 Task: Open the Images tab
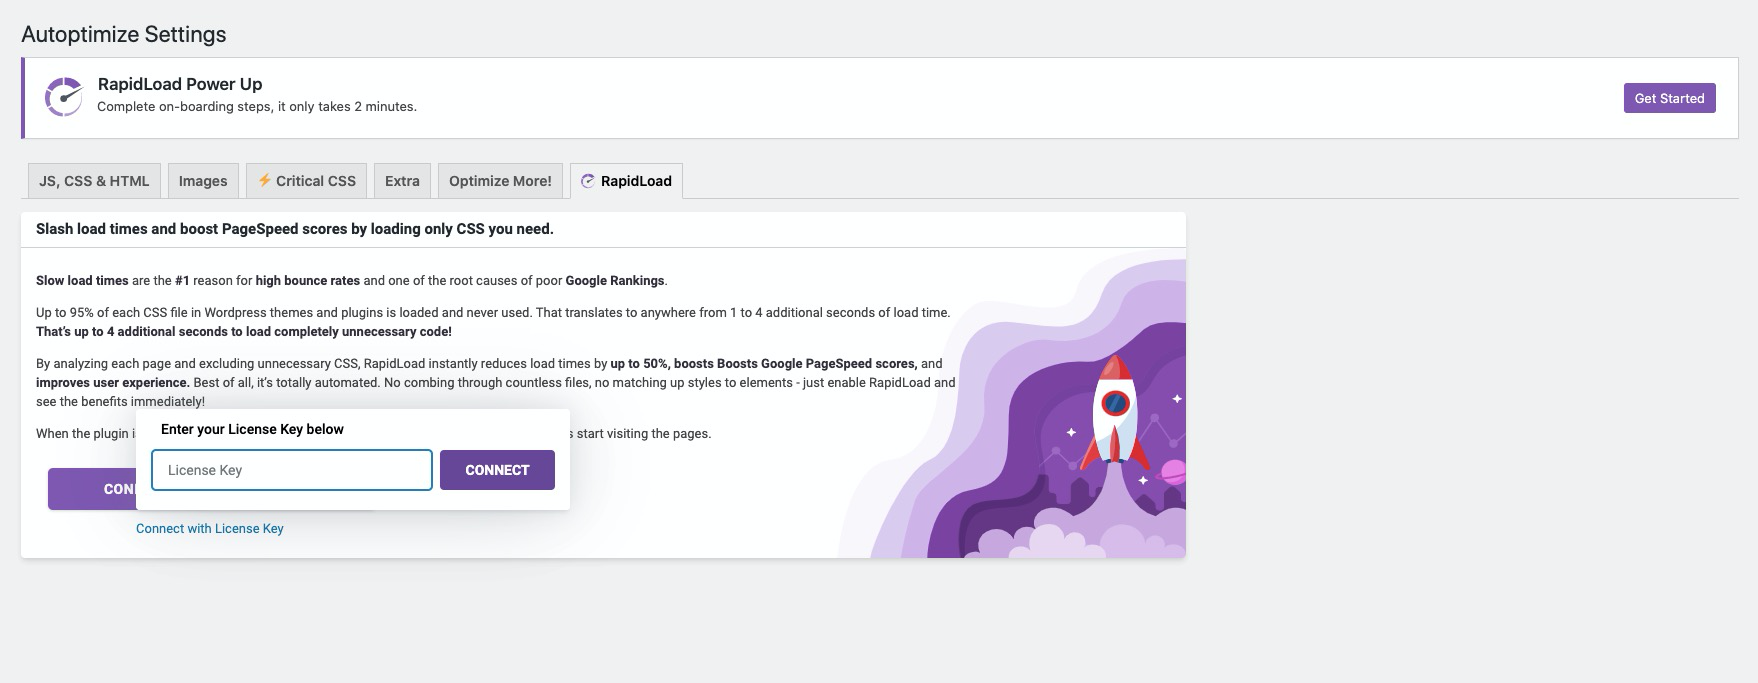point(203,181)
